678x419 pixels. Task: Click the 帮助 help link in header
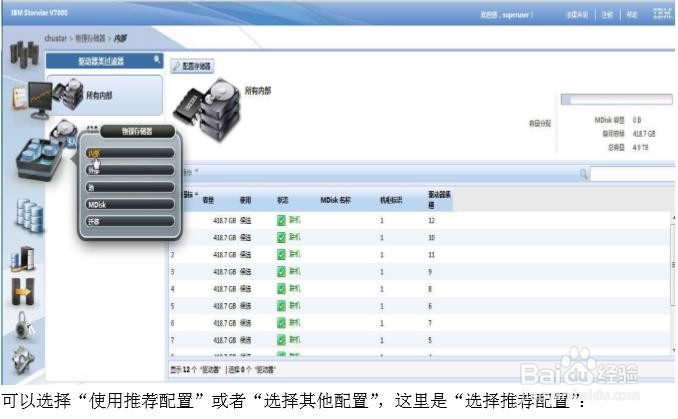[x=632, y=15]
